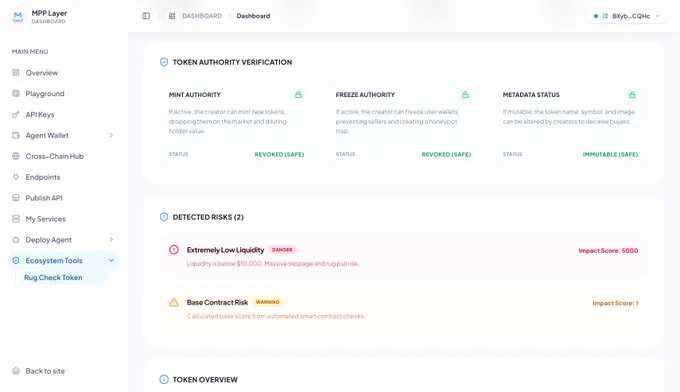680x392 pixels.
Task: Open API Keys page
Action: coord(63,114)
